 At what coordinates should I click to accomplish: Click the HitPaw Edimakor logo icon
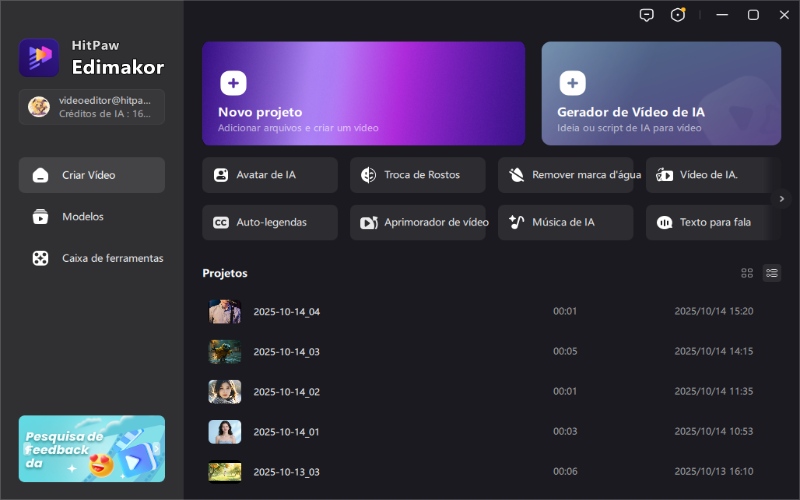pyautogui.click(x=39, y=58)
